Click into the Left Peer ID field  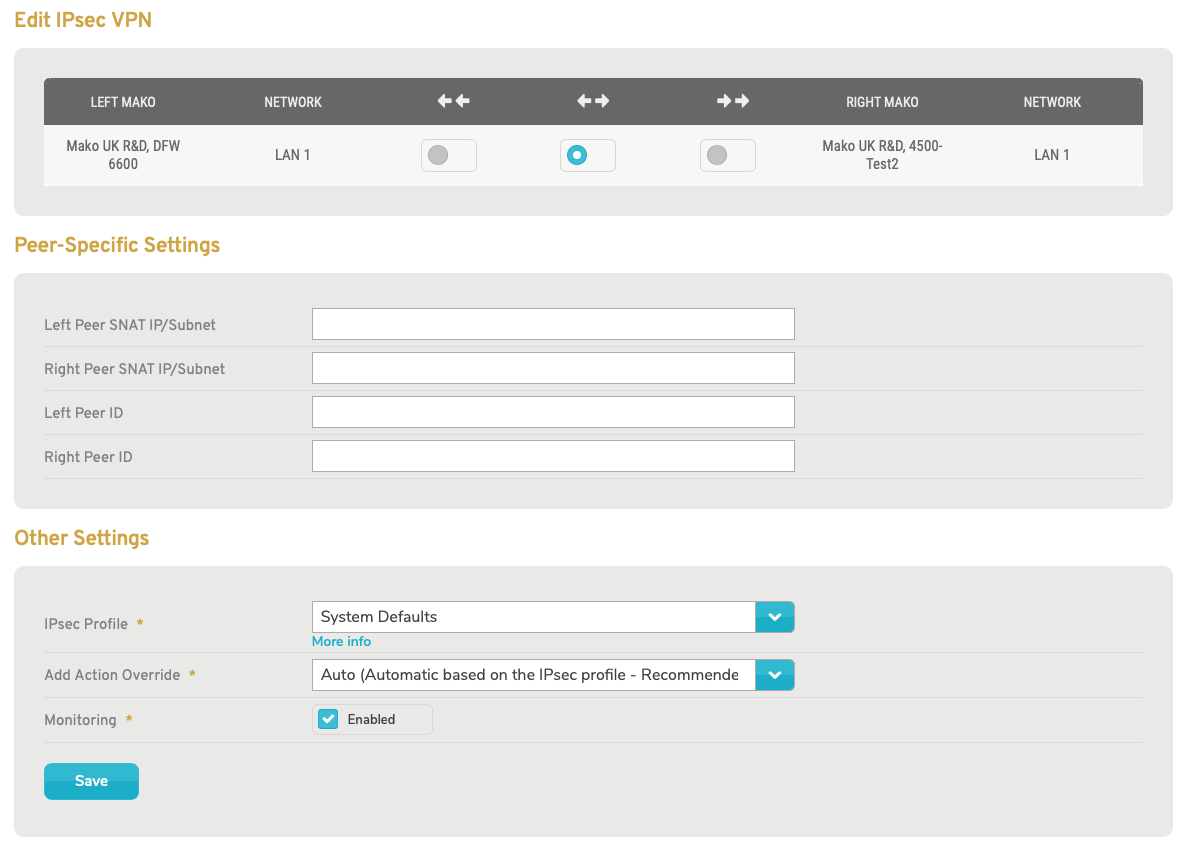(x=553, y=412)
